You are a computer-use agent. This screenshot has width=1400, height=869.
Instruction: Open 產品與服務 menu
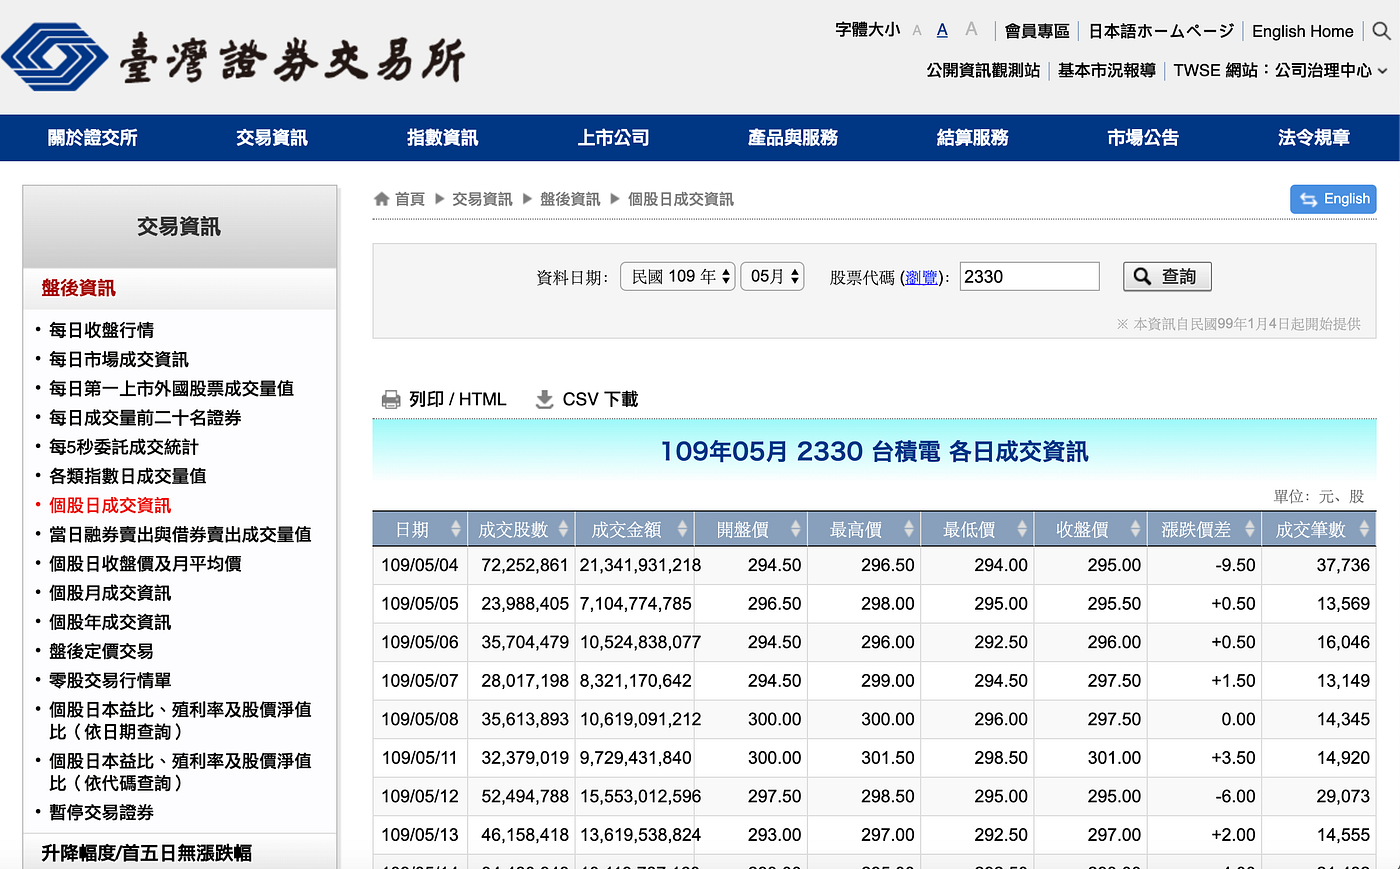[793, 138]
